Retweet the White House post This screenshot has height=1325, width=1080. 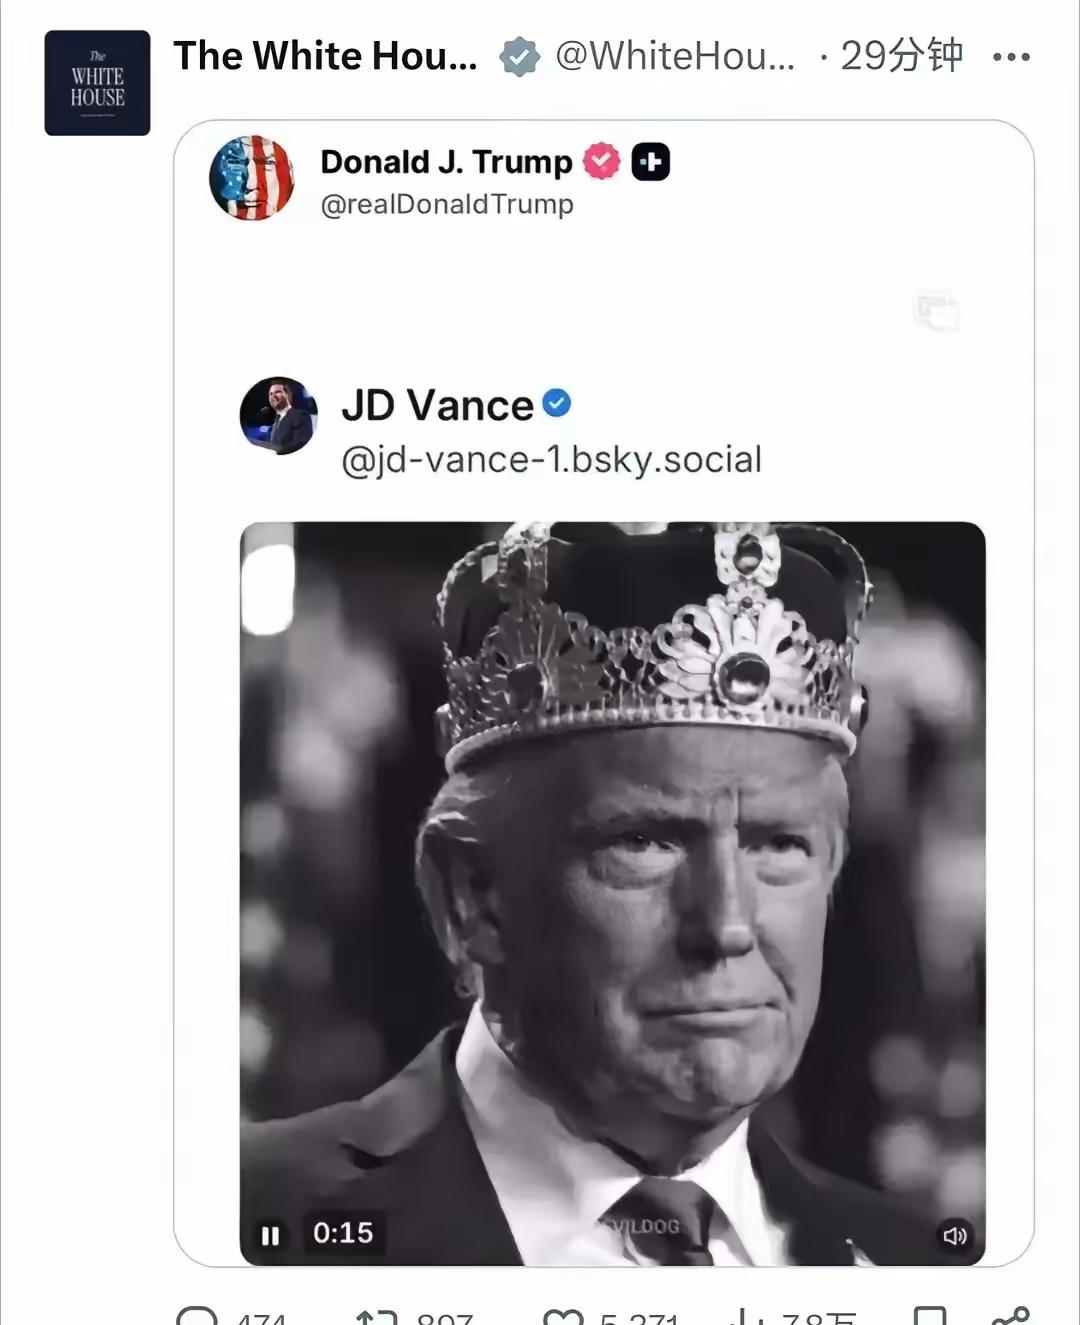point(378,1316)
